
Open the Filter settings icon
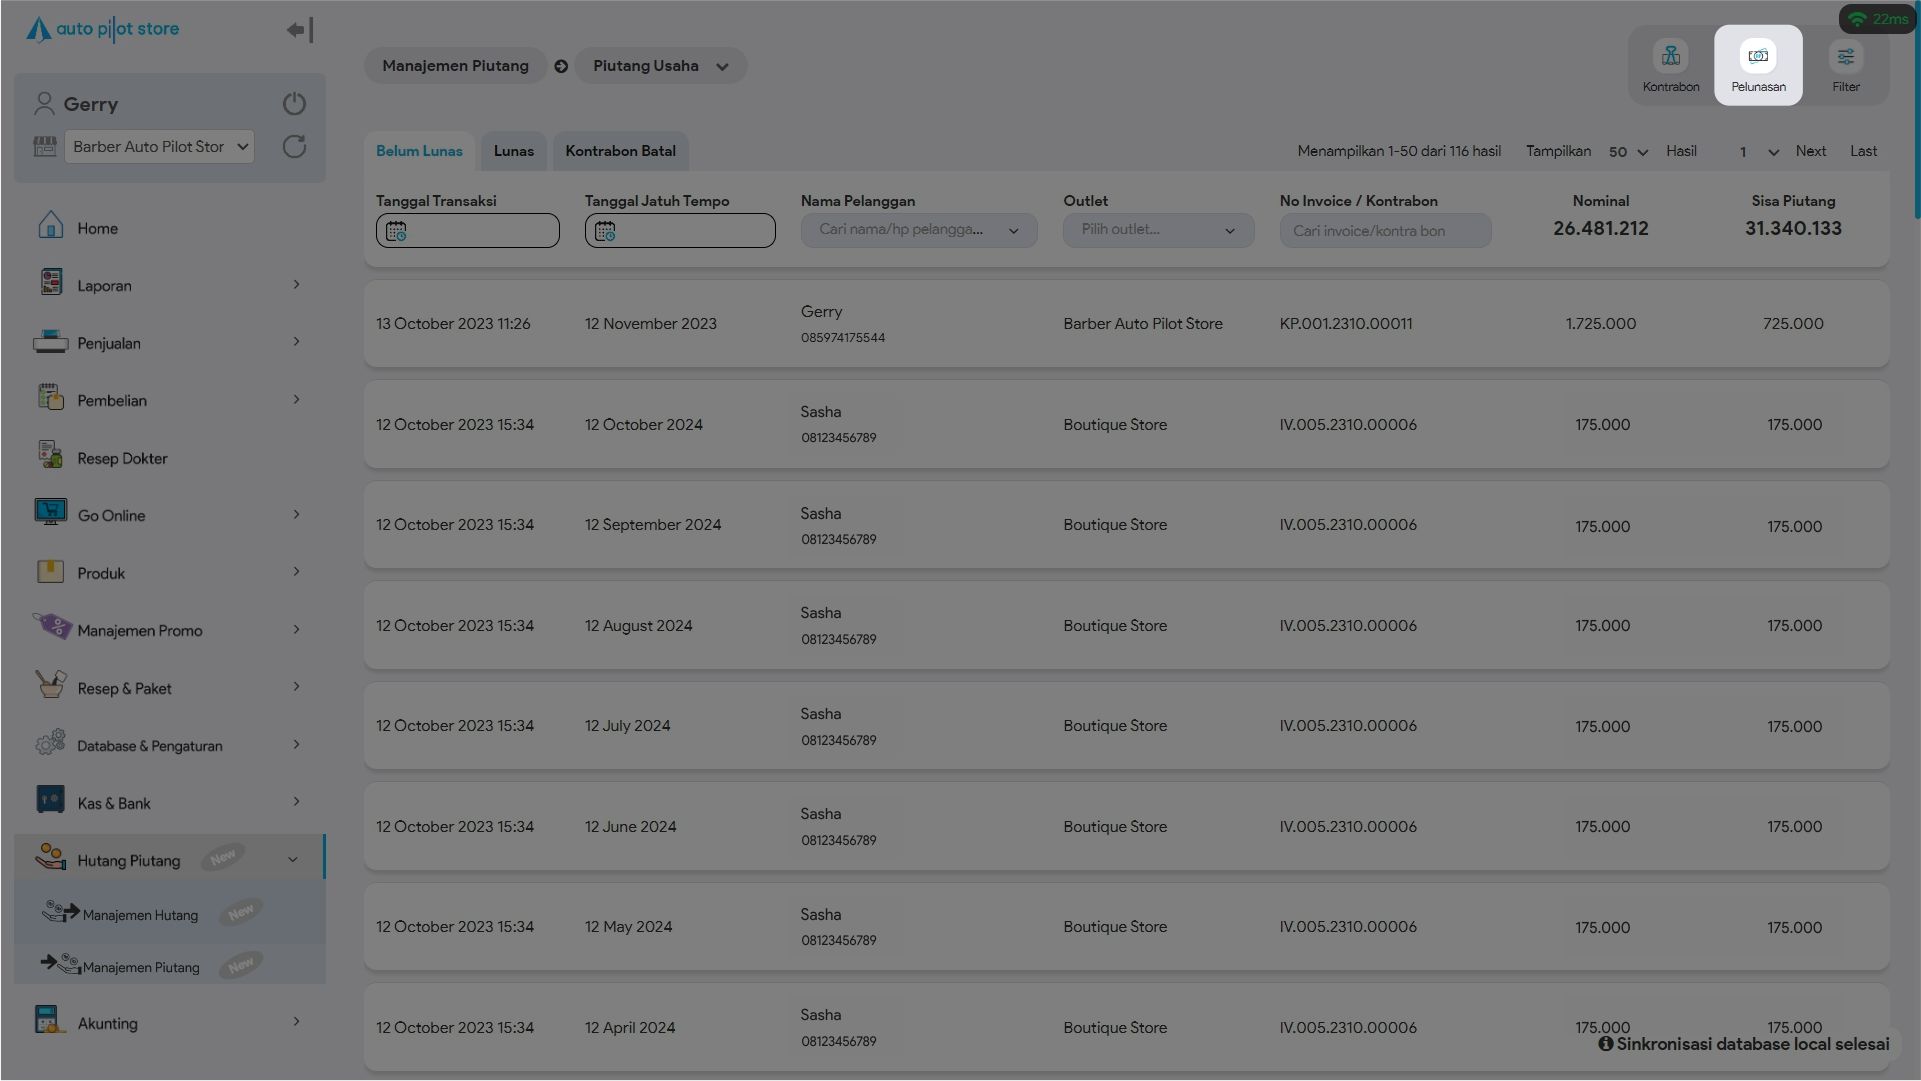pos(1845,57)
